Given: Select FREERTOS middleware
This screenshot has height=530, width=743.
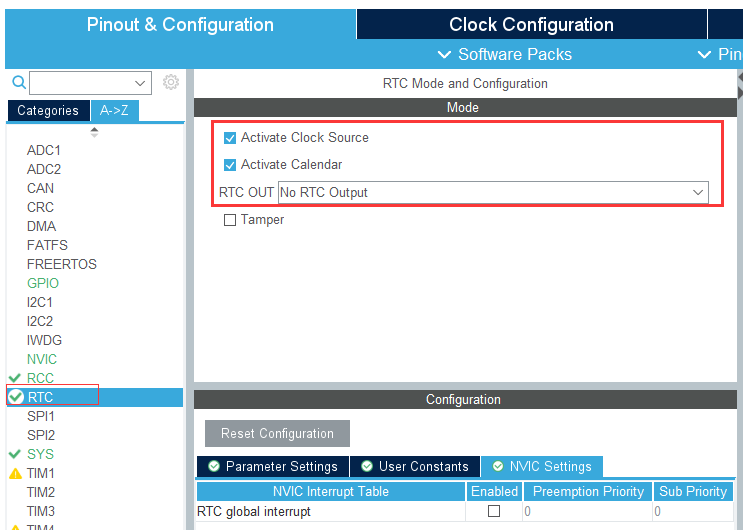Looking at the screenshot, I should 62,264.
